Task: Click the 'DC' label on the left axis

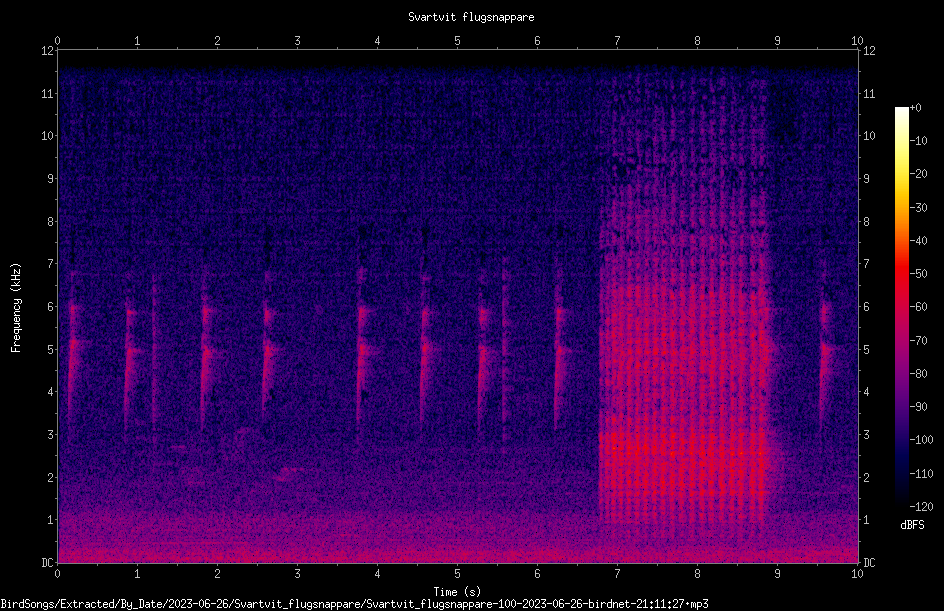Action: pyautogui.click(x=47, y=563)
